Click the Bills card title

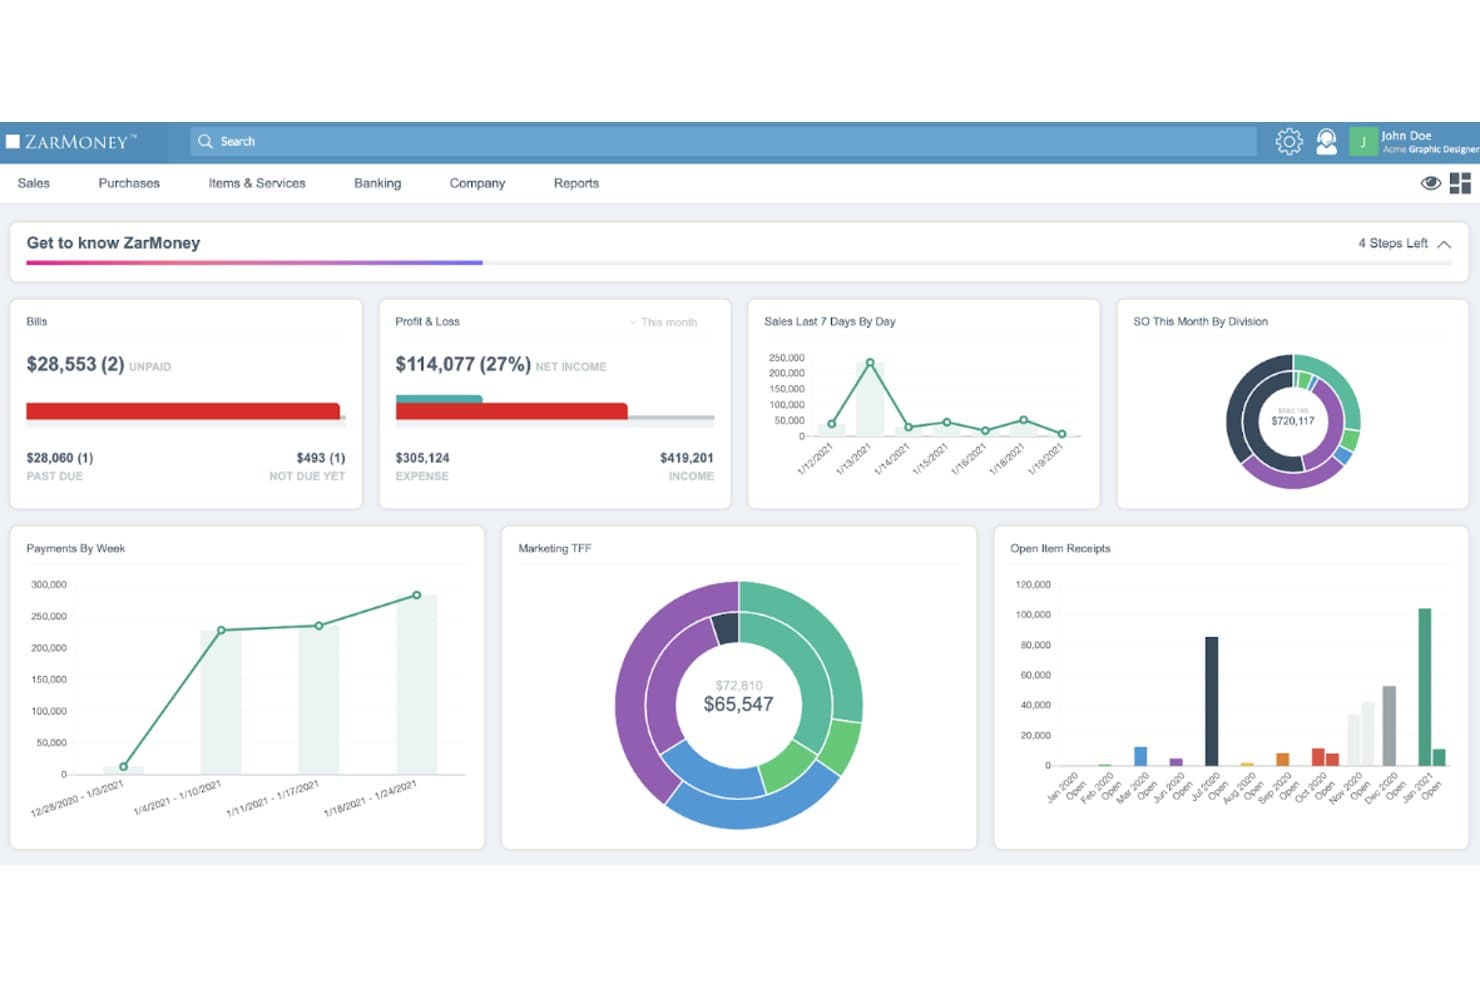[x=37, y=322]
